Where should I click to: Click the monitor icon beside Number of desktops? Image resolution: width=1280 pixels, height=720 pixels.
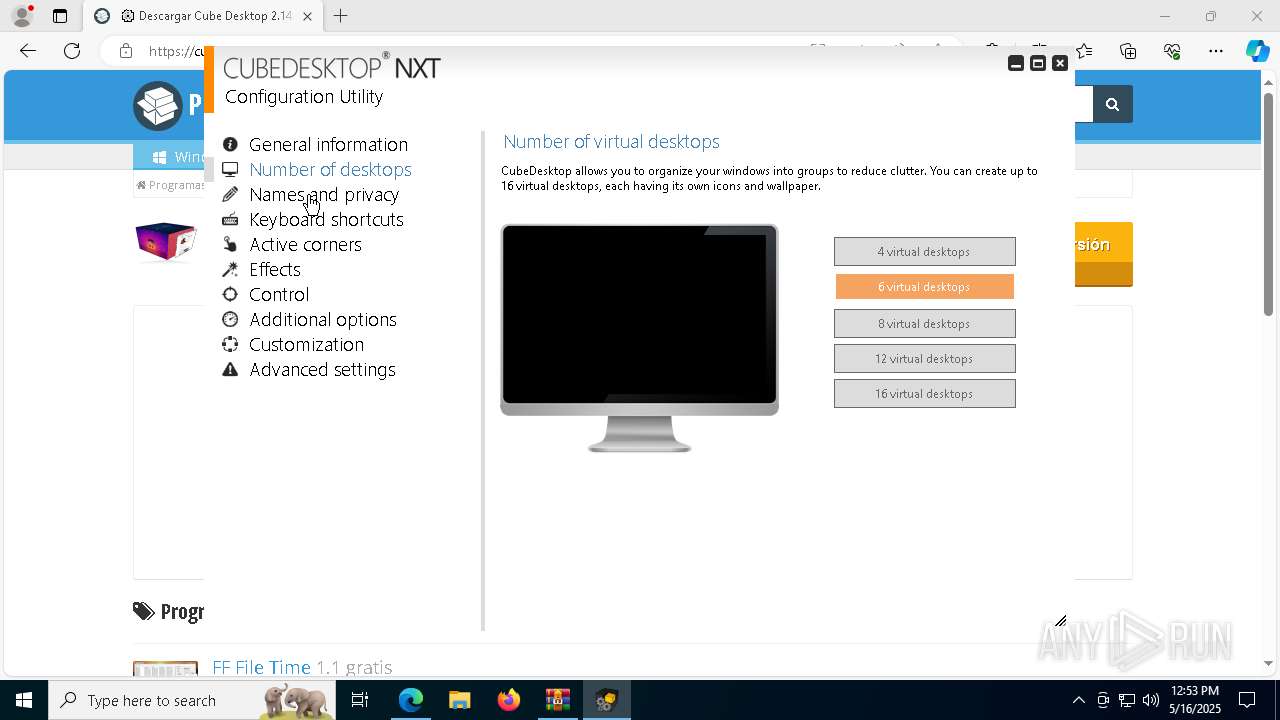(x=230, y=169)
